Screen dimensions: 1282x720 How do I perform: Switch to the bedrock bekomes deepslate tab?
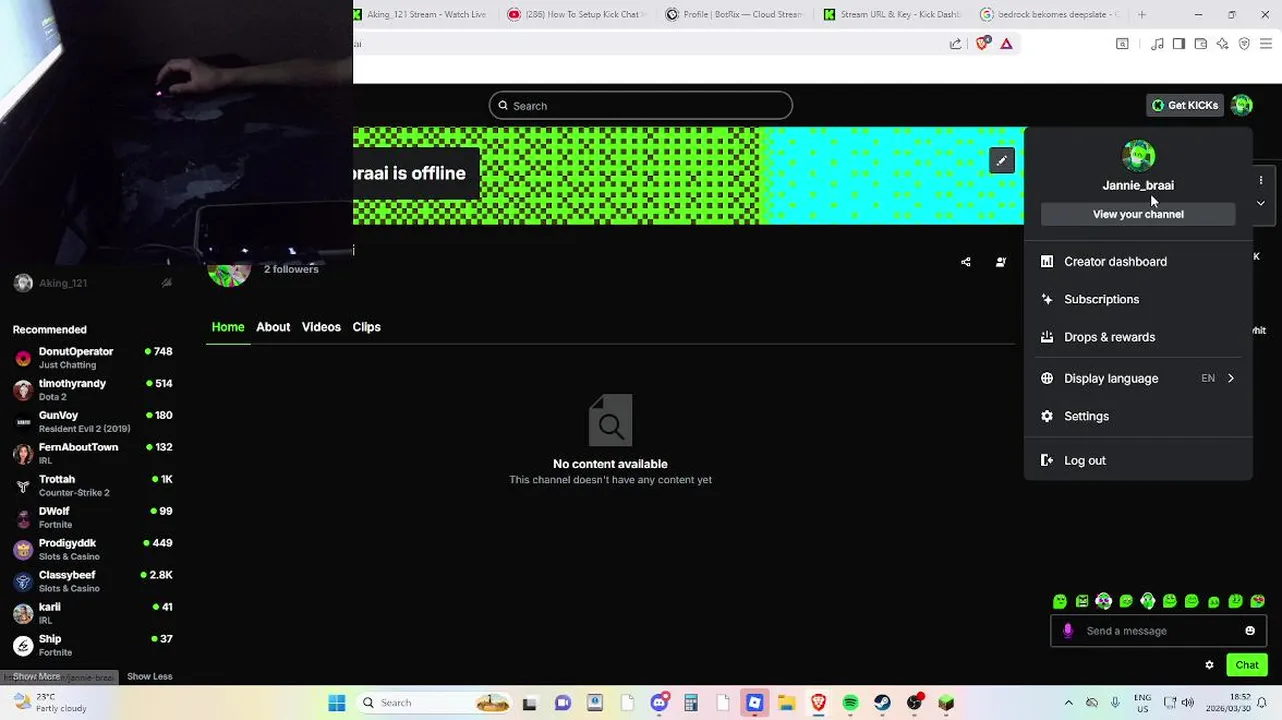(1051, 15)
